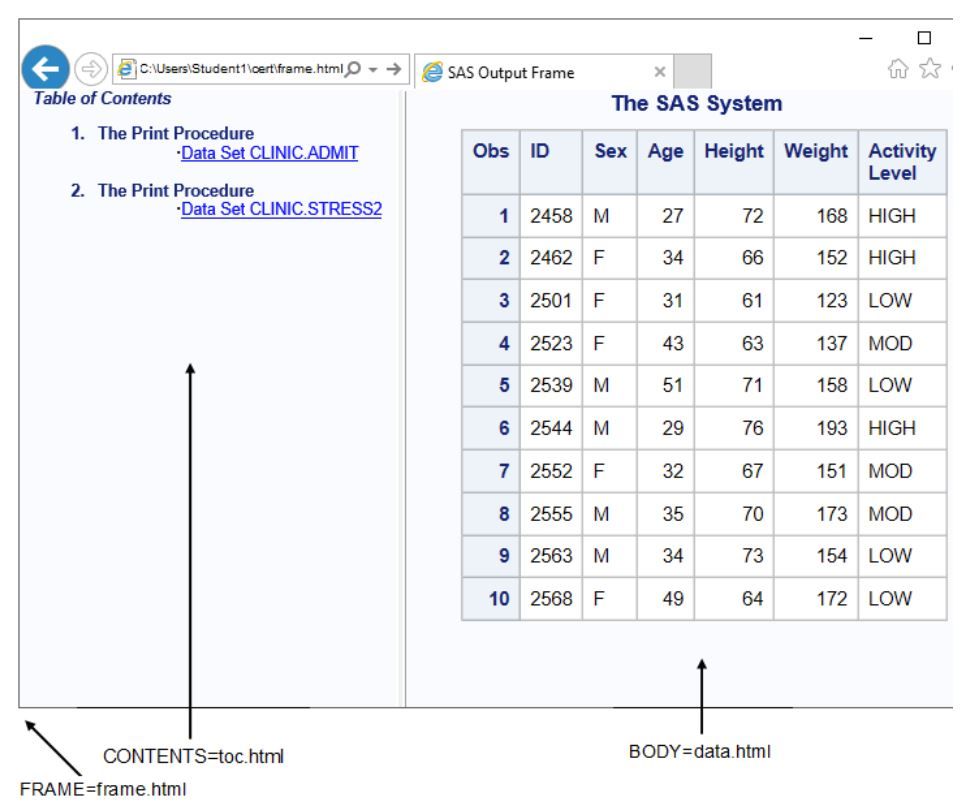This screenshot has width=973, height=812.
Task: Select ID 2458 in the first table row
Action: (553, 213)
